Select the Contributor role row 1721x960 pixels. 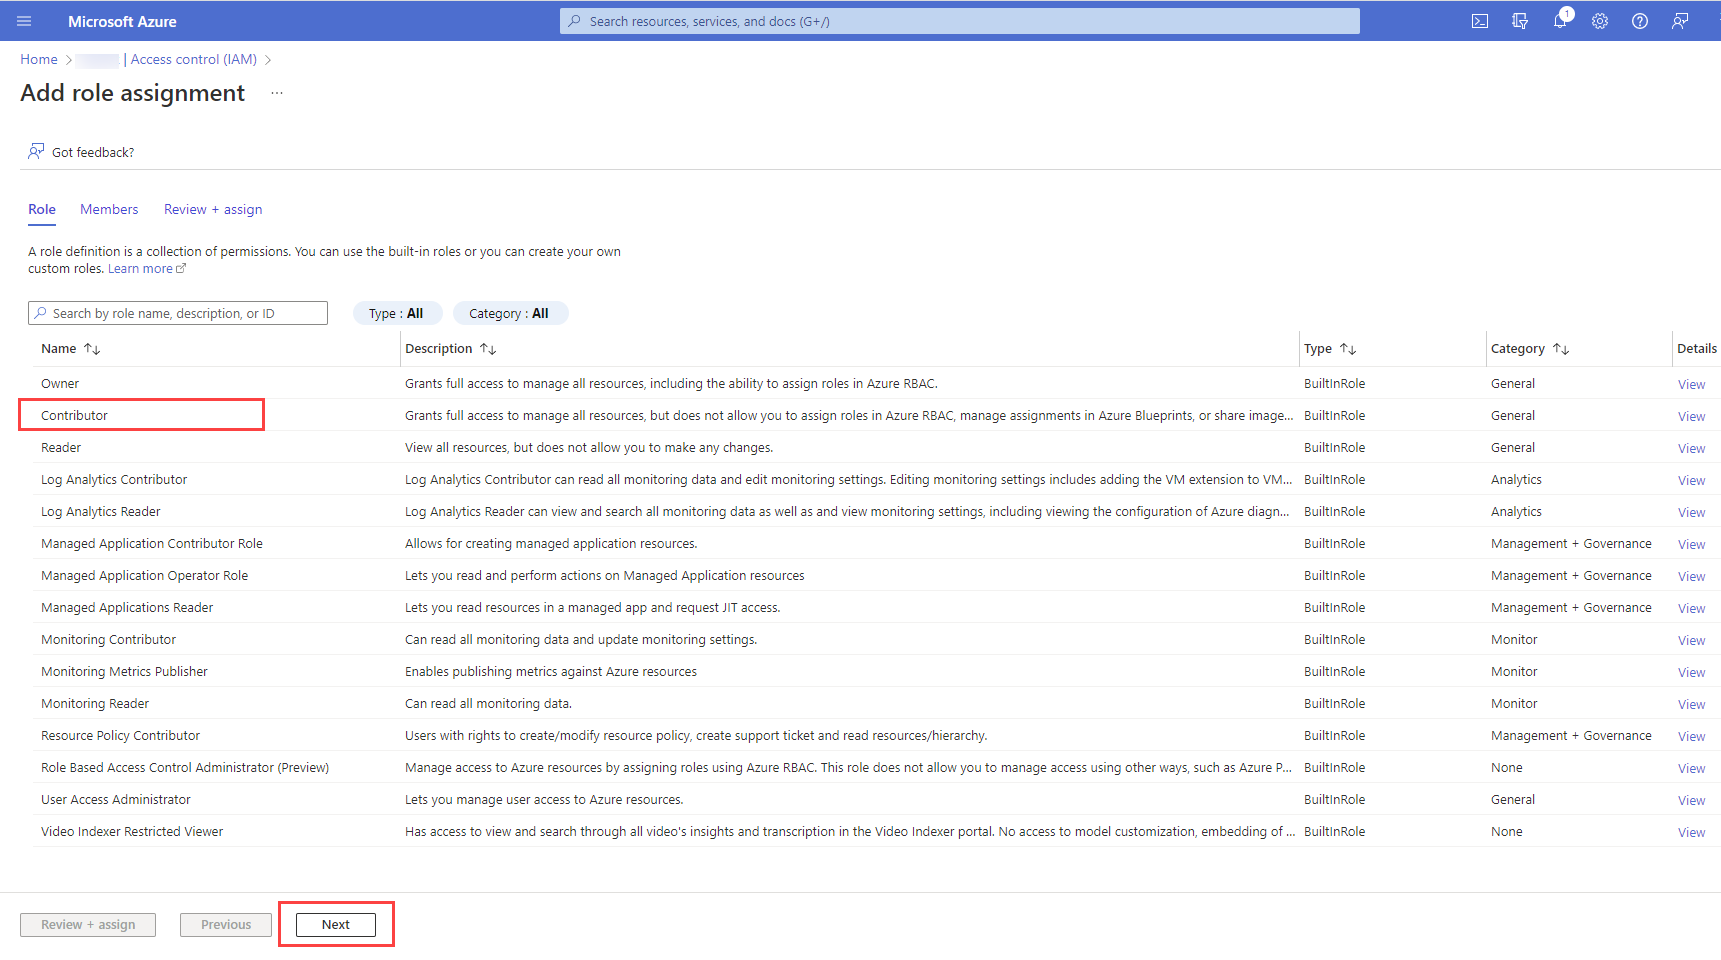(x=75, y=415)
